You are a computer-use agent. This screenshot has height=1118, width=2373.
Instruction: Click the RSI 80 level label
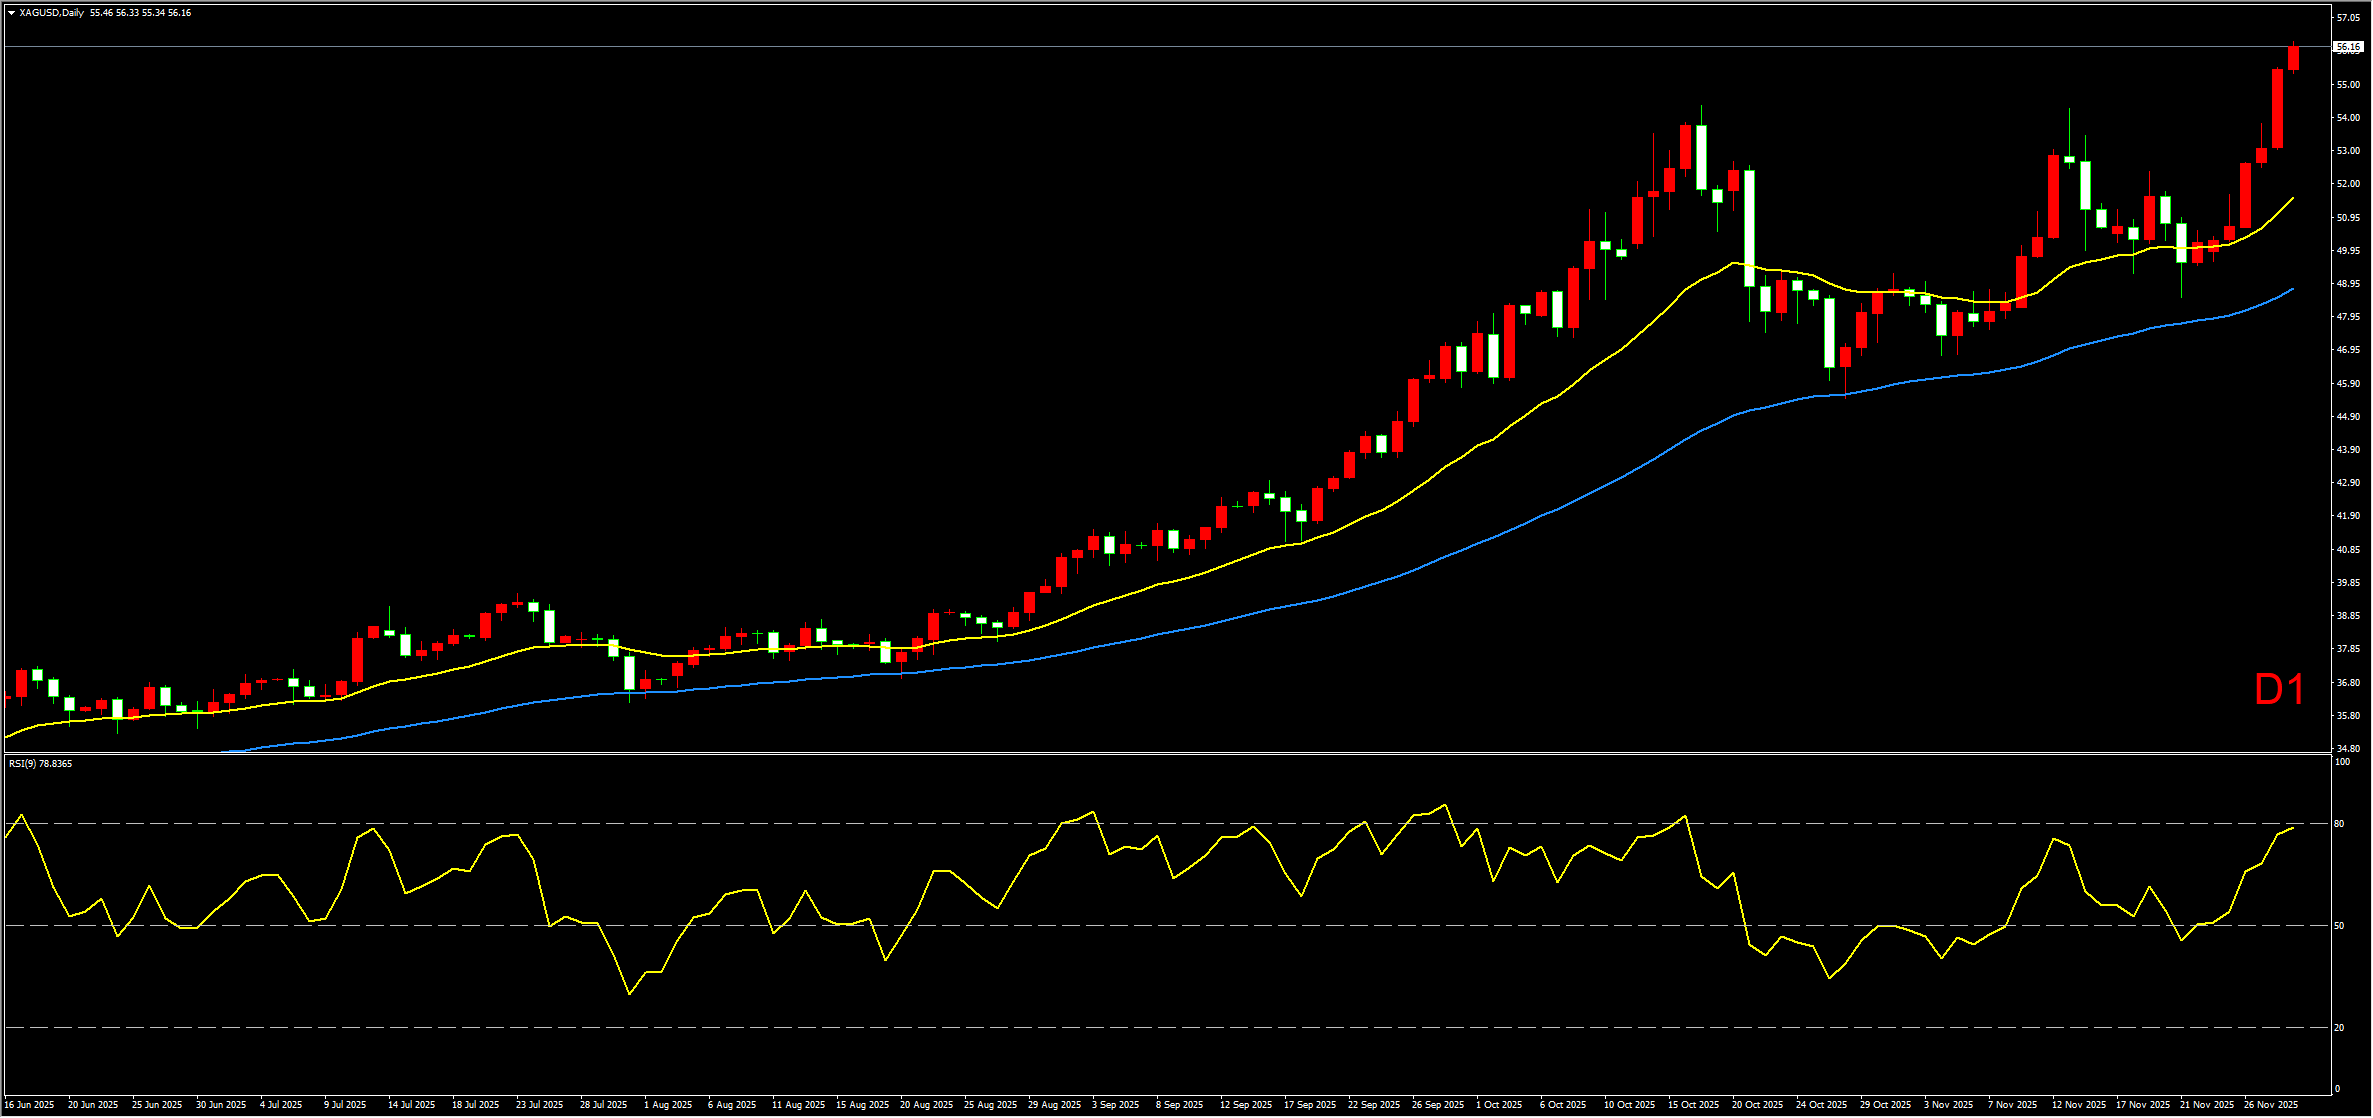pos(2339,824)
